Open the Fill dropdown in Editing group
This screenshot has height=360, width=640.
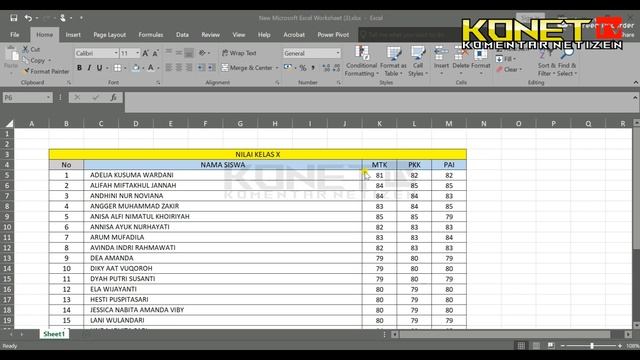pos(506,59)
